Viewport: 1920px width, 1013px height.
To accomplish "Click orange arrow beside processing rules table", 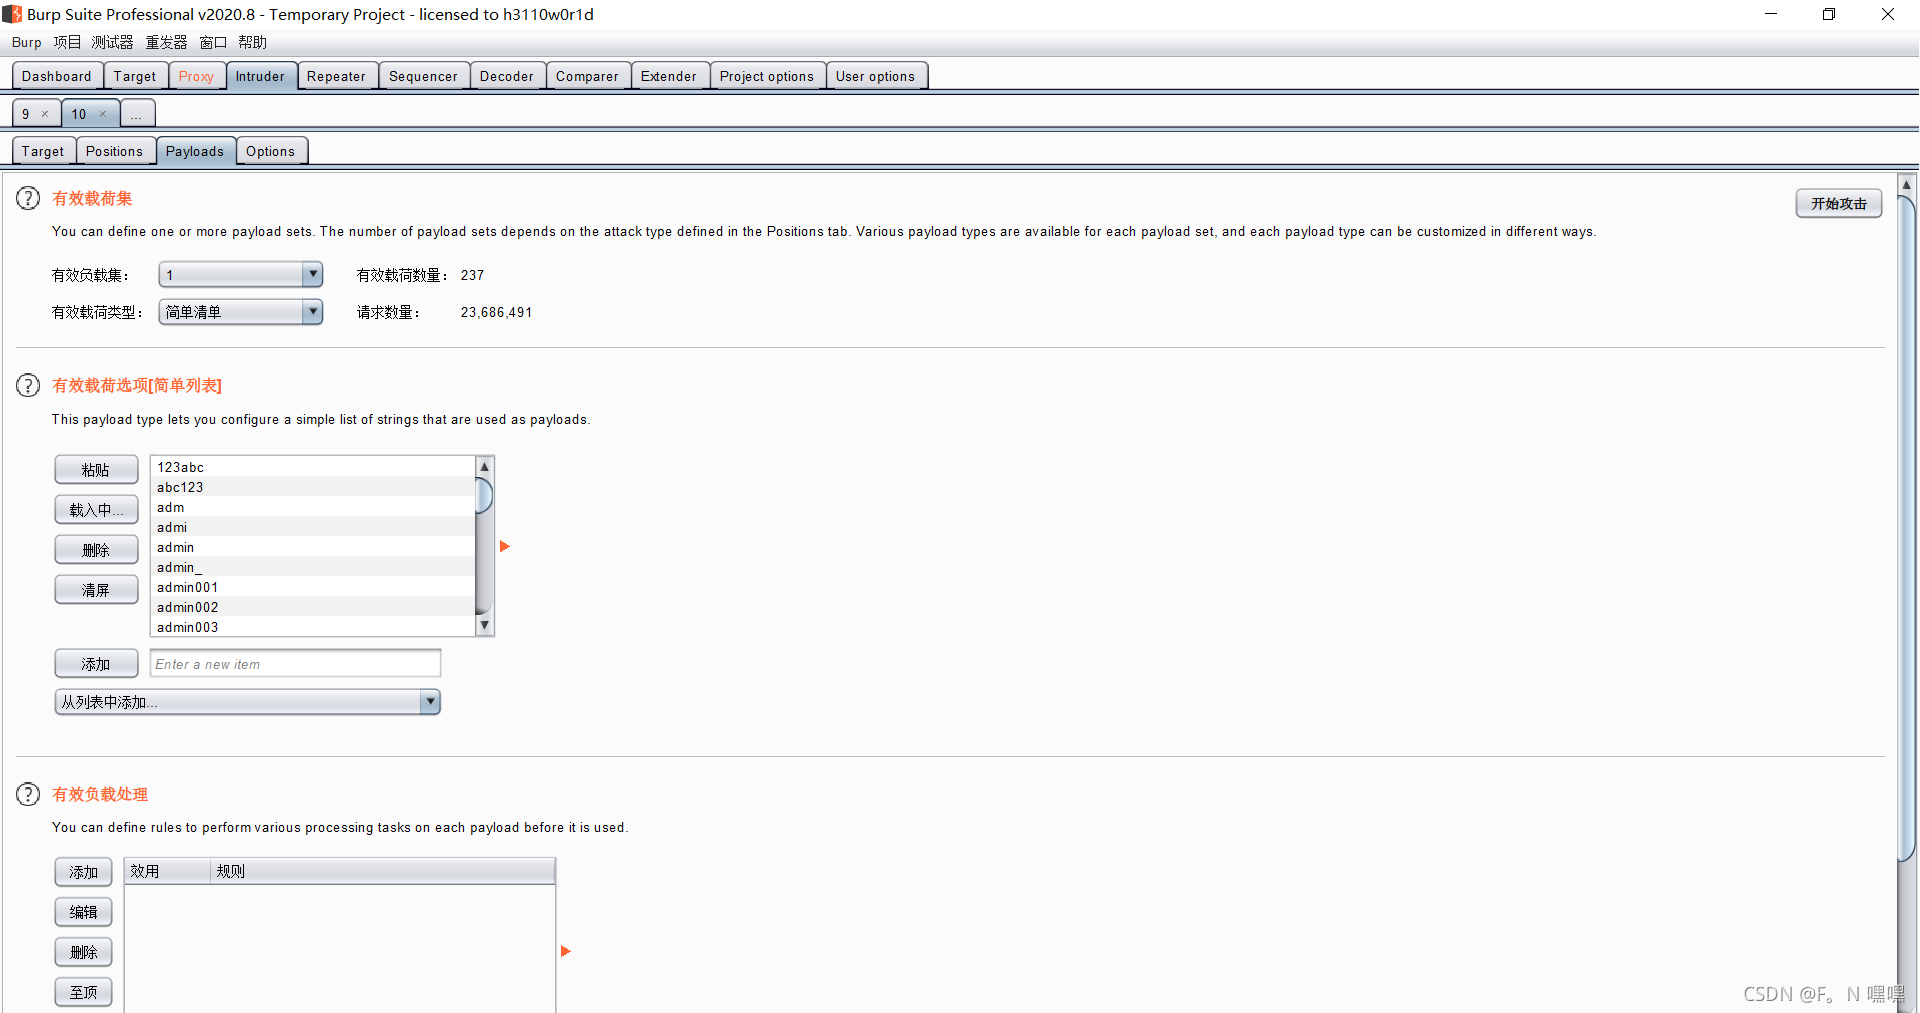I will coord(565,951).
